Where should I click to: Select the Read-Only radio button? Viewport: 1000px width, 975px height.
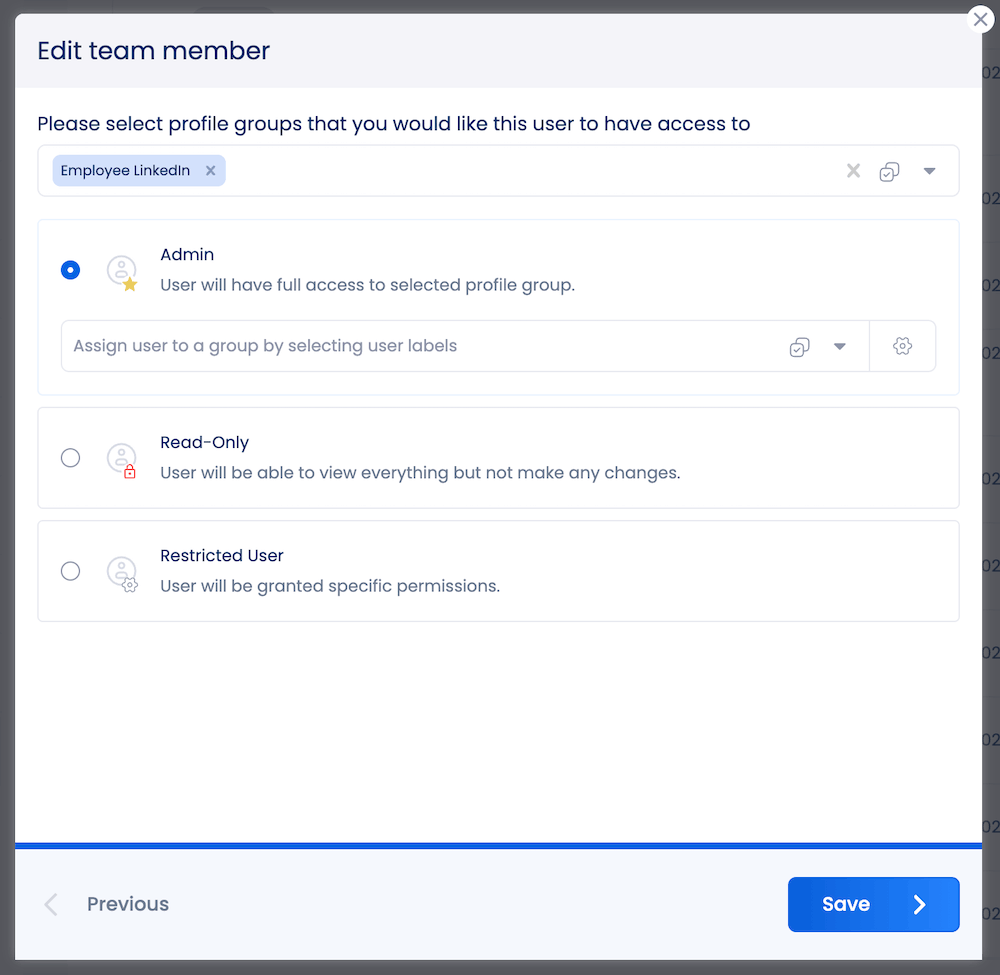point(70,458)
